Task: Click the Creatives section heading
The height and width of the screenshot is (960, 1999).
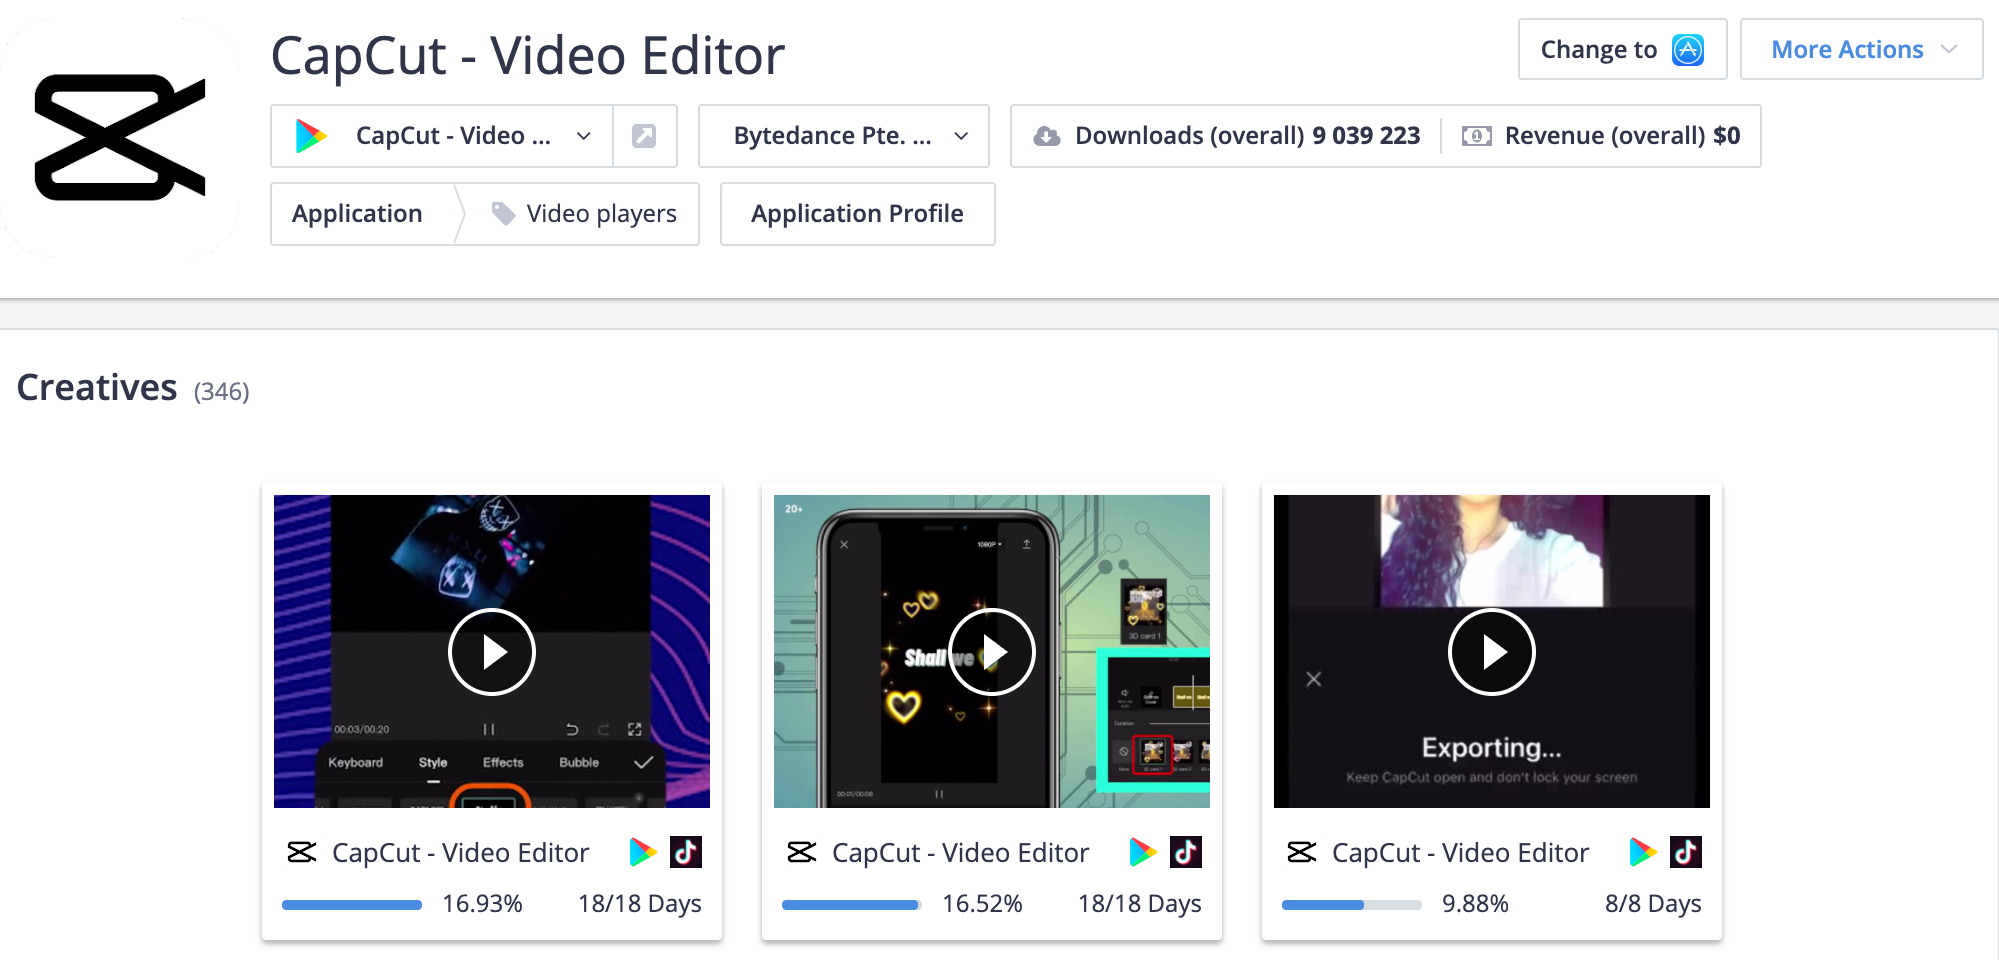Action: (x=97, y=387)
